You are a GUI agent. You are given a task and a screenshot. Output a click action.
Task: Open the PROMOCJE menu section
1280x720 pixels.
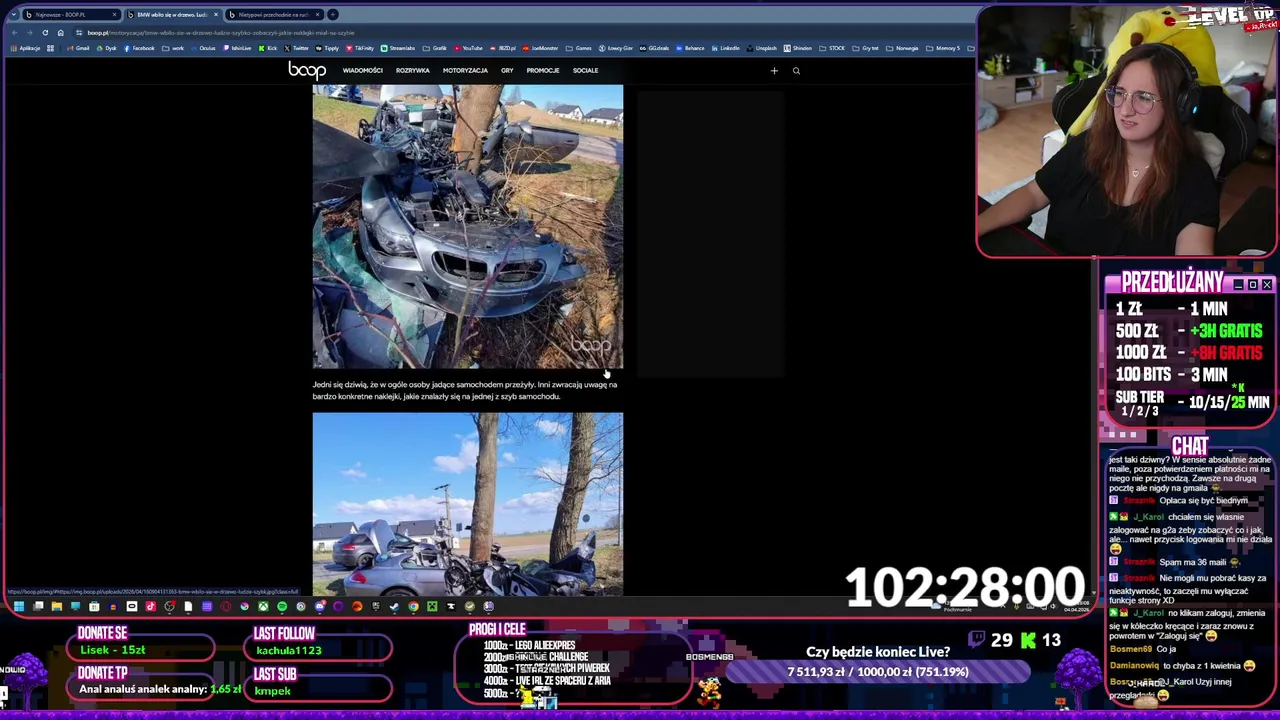(x=543, y=70)
